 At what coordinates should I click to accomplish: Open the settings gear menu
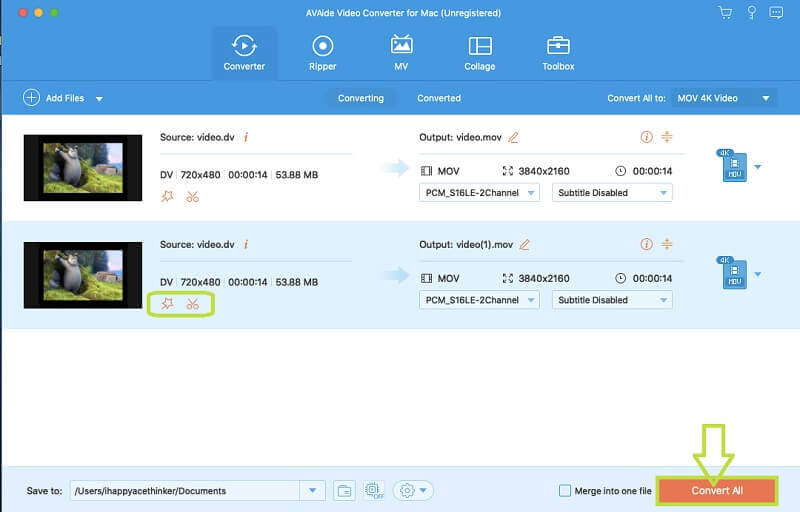413,491
